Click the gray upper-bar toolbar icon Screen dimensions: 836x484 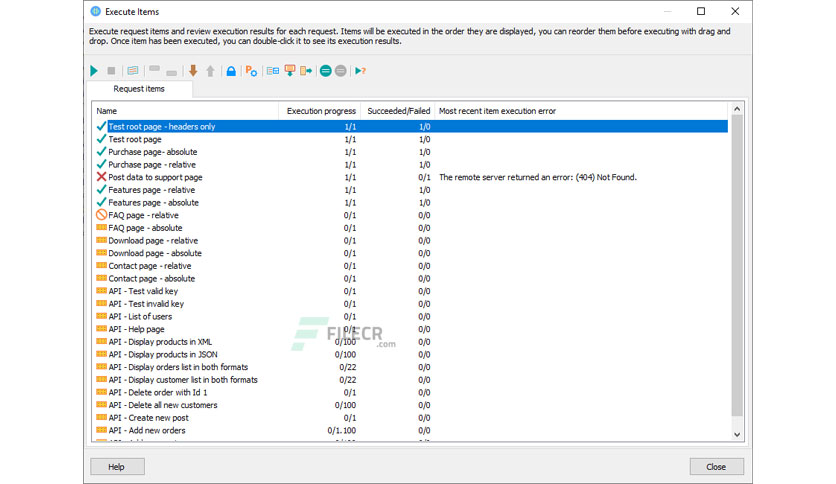click(155, 69)
